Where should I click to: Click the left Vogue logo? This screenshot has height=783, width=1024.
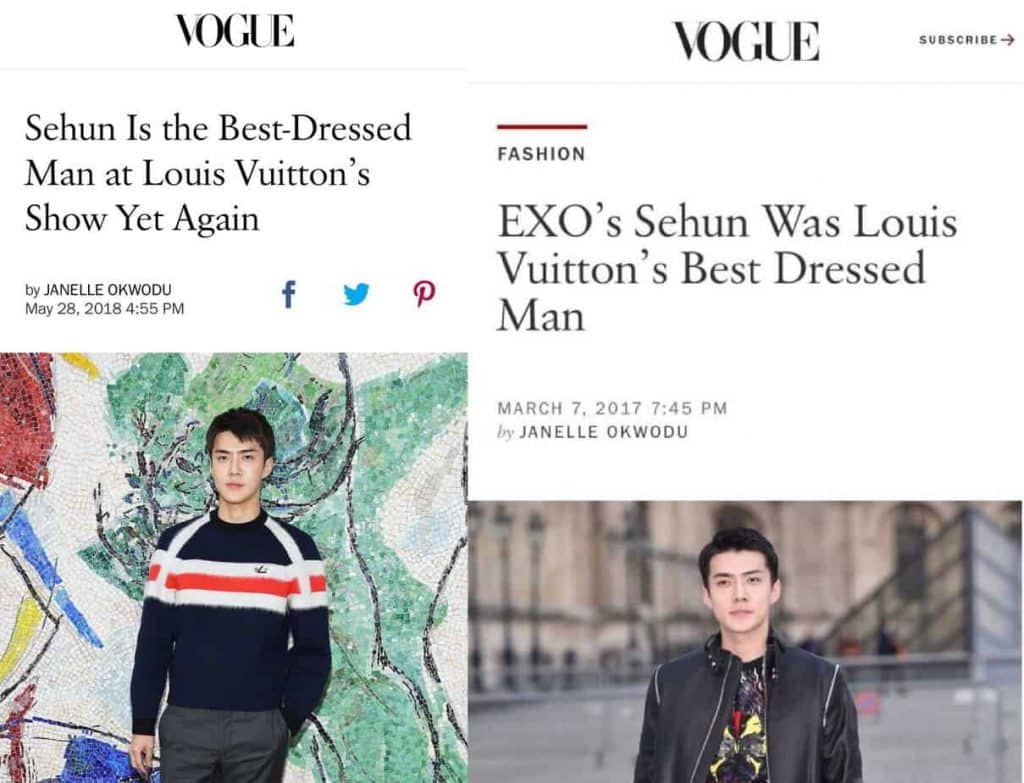point(235,31)
